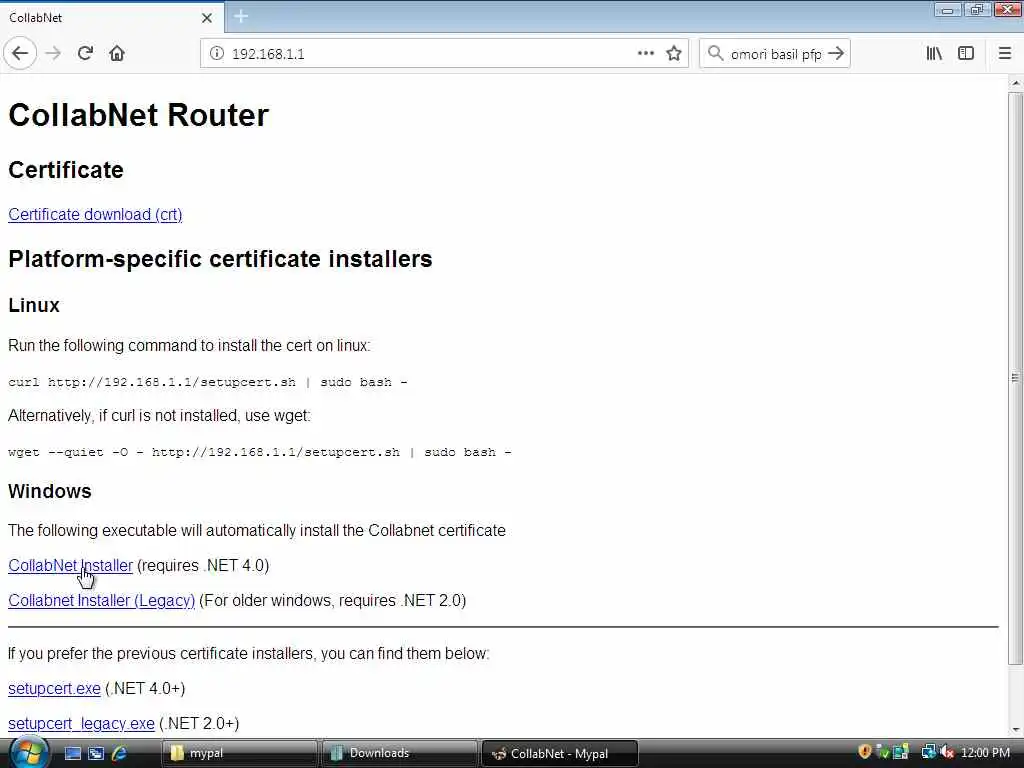Launch Internet Explorer from quick launch
Image resolution: width=1024 pixels, height=768 pixels.
[119, 753]
